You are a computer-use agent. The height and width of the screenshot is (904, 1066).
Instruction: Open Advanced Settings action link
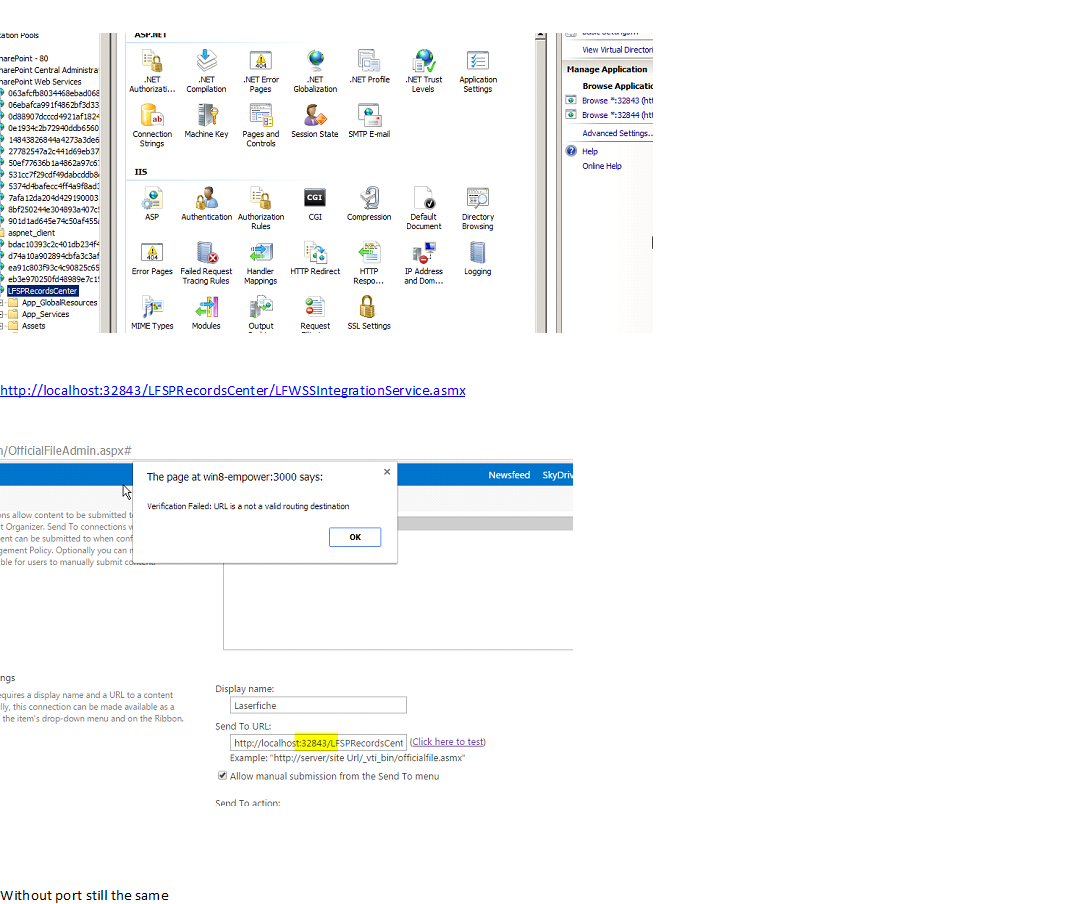click(617, 133)
